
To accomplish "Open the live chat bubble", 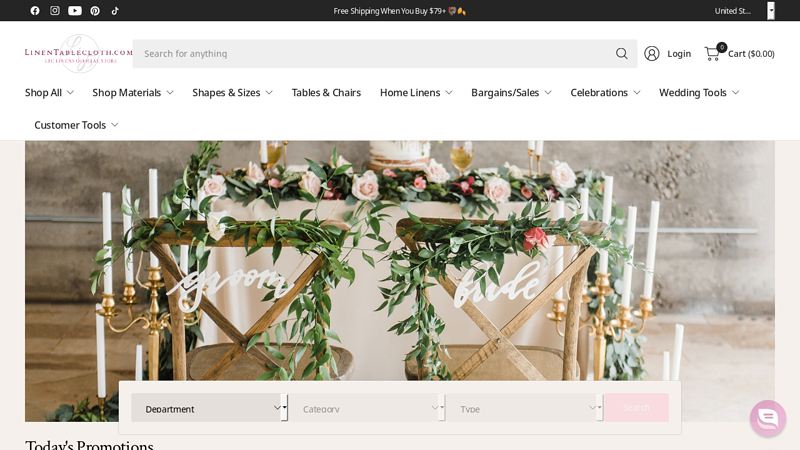I will 767,418.
